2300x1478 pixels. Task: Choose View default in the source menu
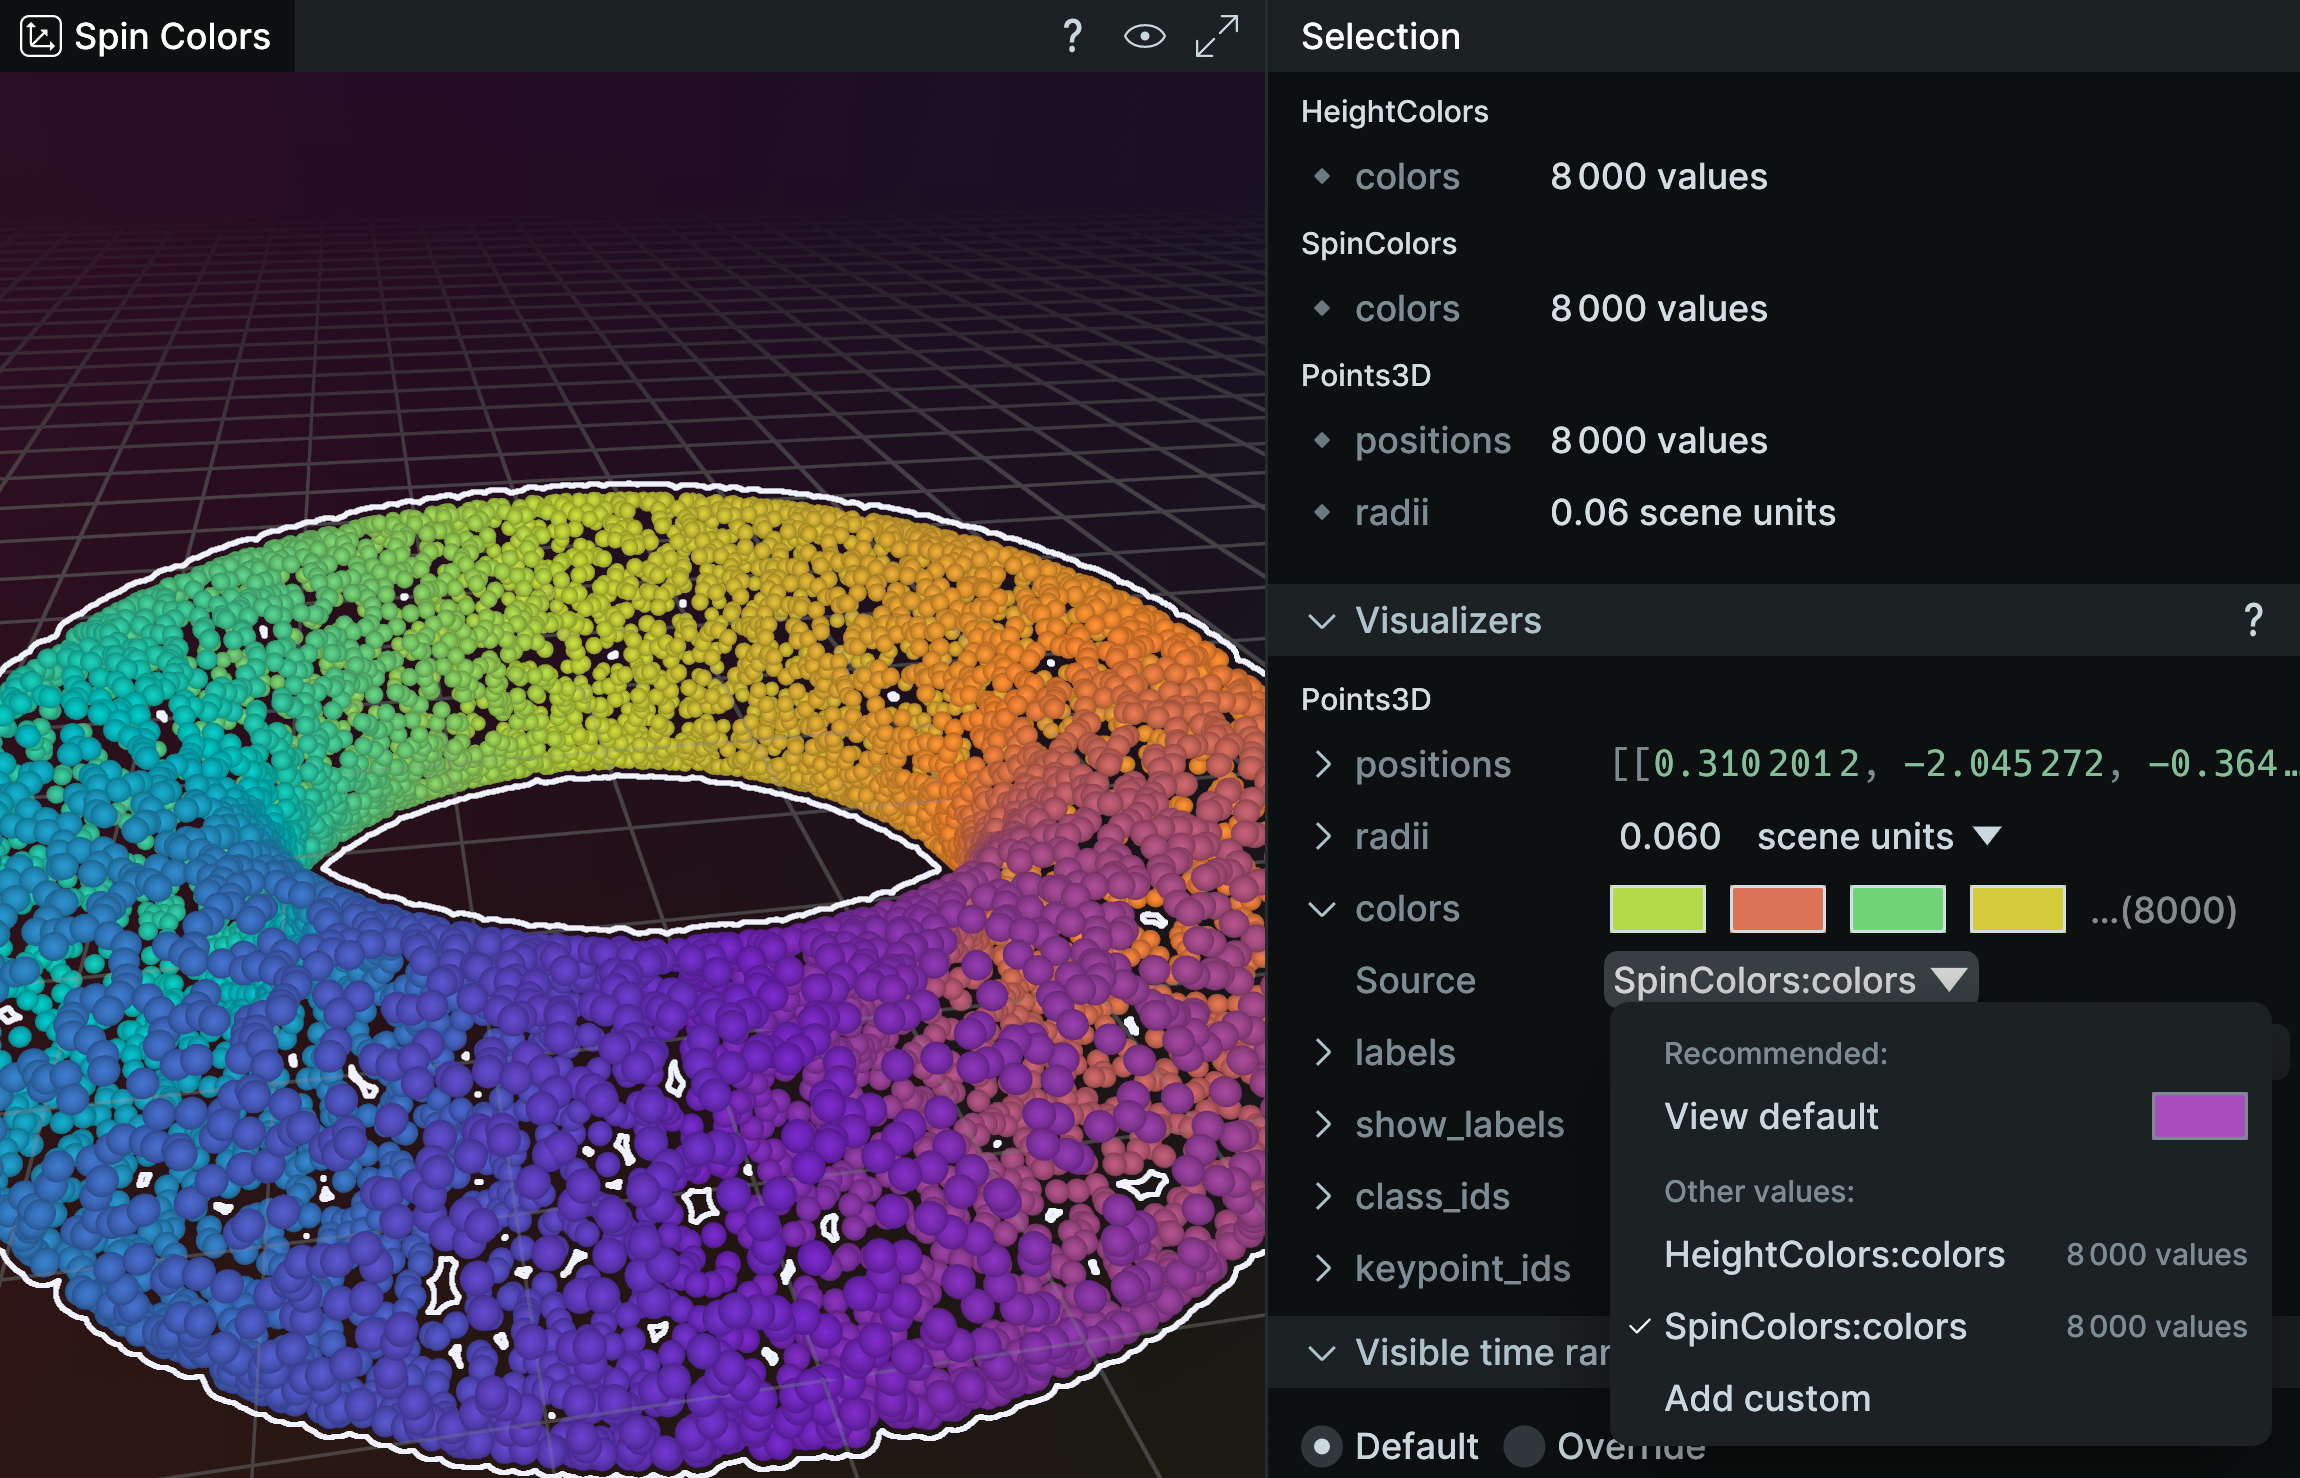(1771, 1117)
